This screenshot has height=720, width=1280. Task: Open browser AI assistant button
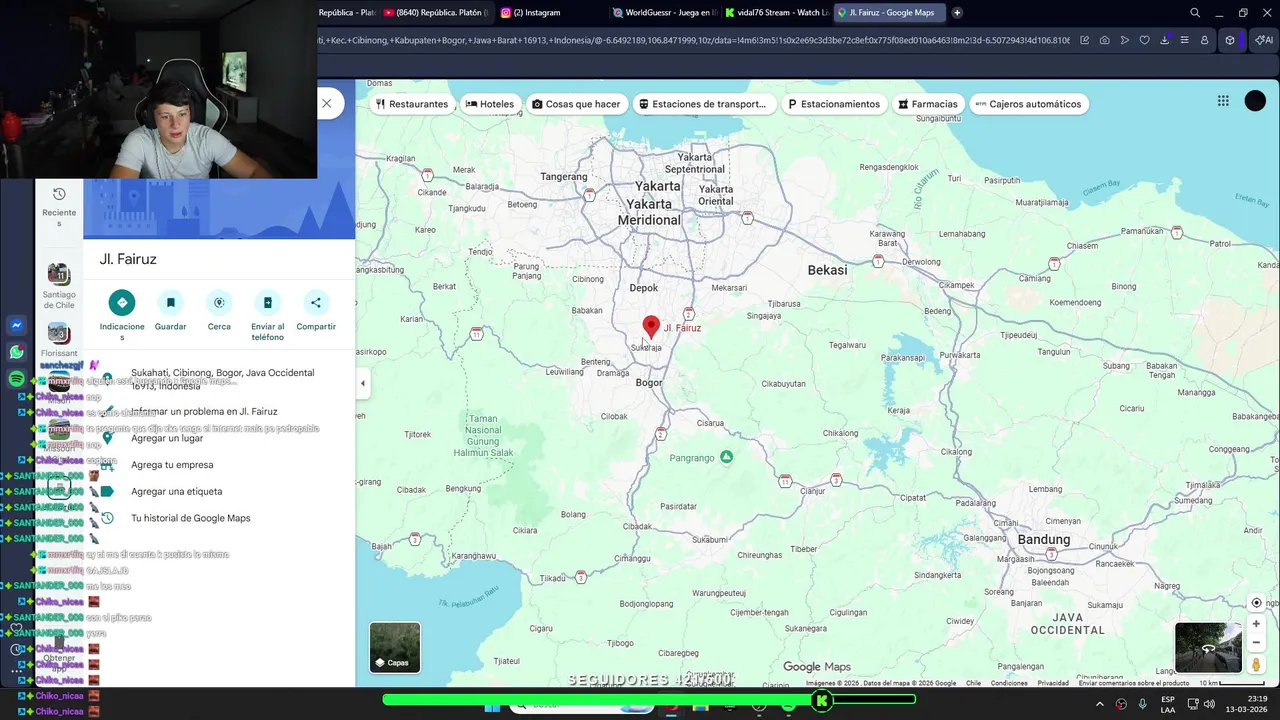coord(1263,40)
